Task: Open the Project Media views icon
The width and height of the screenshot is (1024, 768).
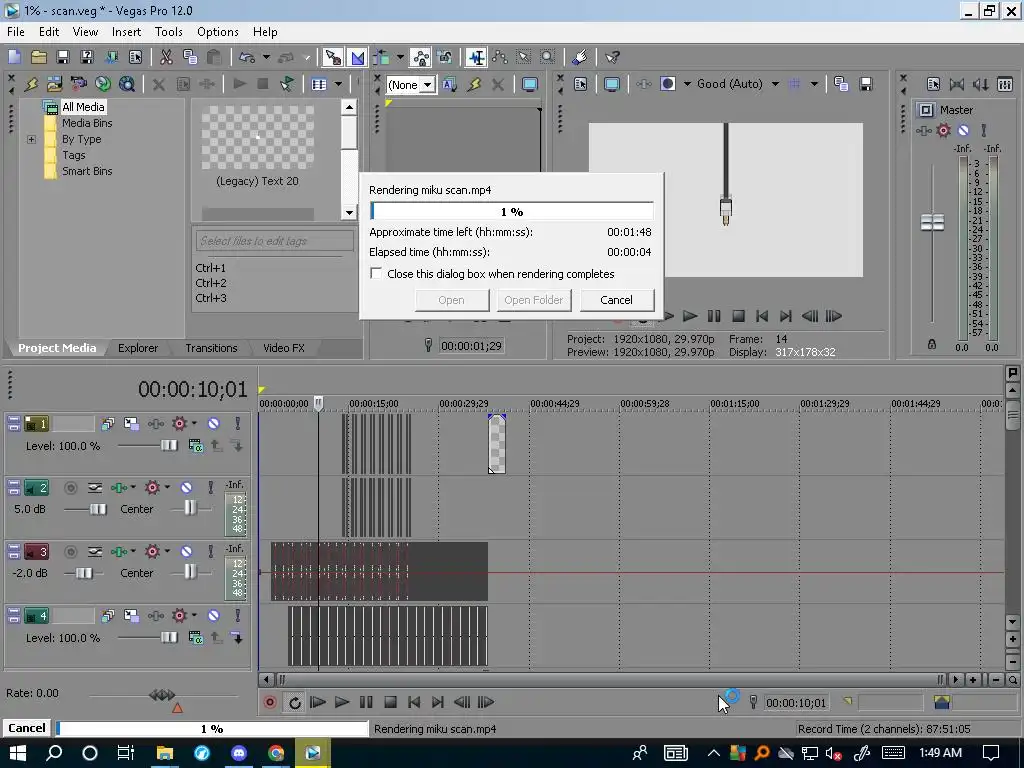Action: [319, 84]
